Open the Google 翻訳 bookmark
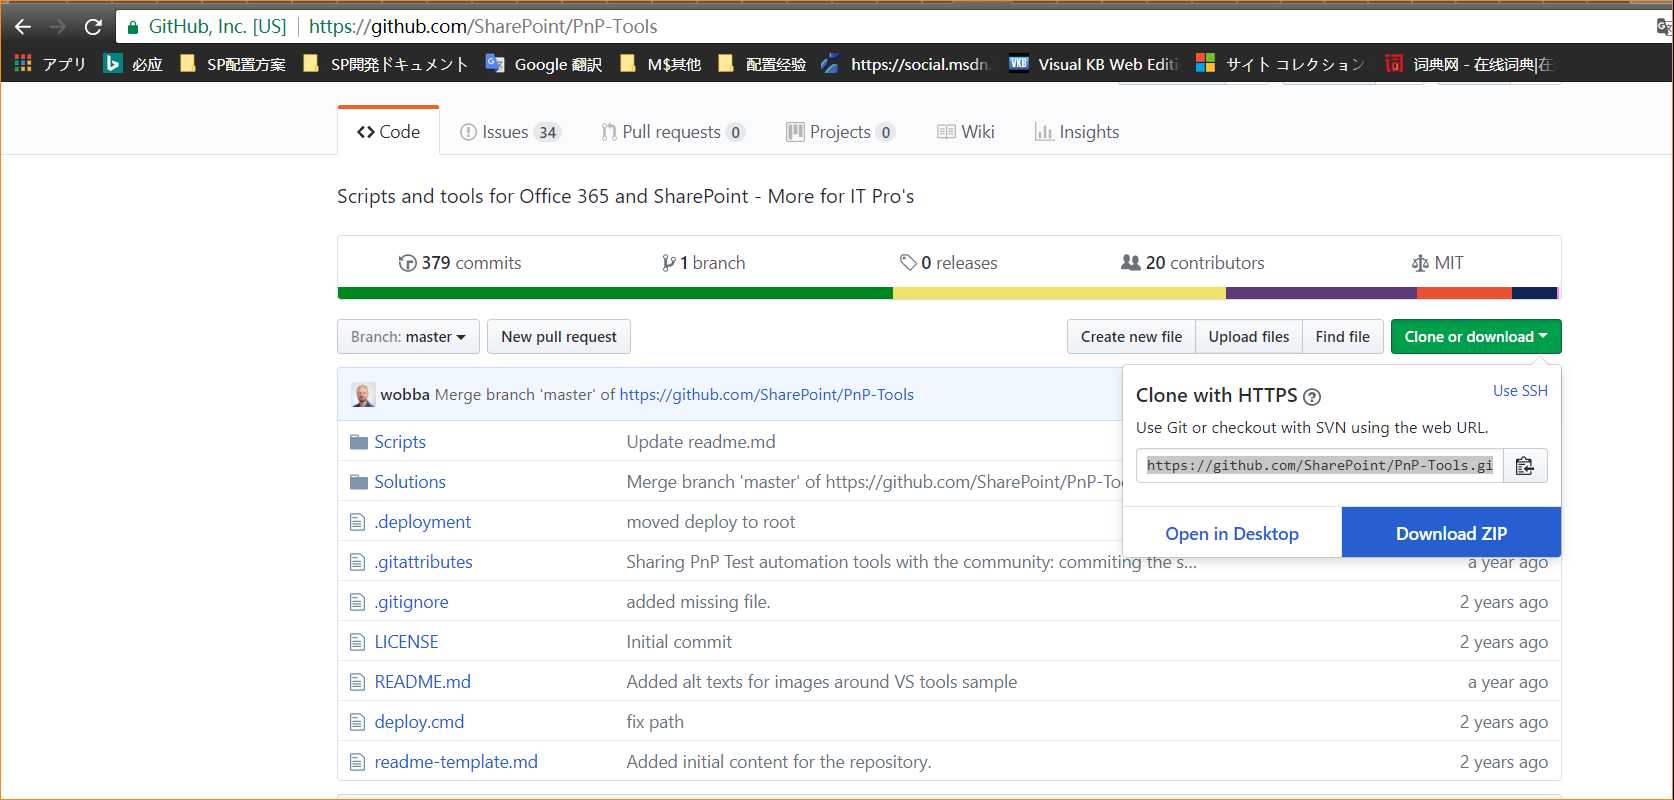This screenshot has width=1674, height=800. pyautogui.click(x=544, y=64)
